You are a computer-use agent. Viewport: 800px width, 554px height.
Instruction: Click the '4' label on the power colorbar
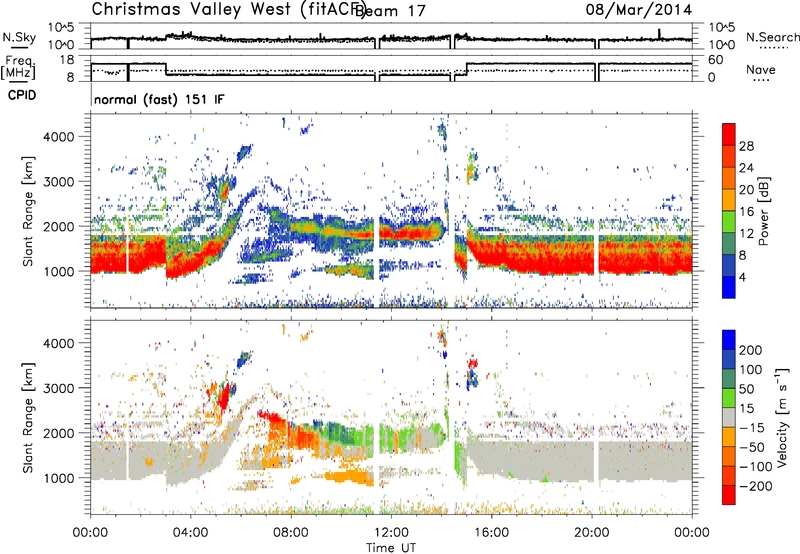(742, 277)
